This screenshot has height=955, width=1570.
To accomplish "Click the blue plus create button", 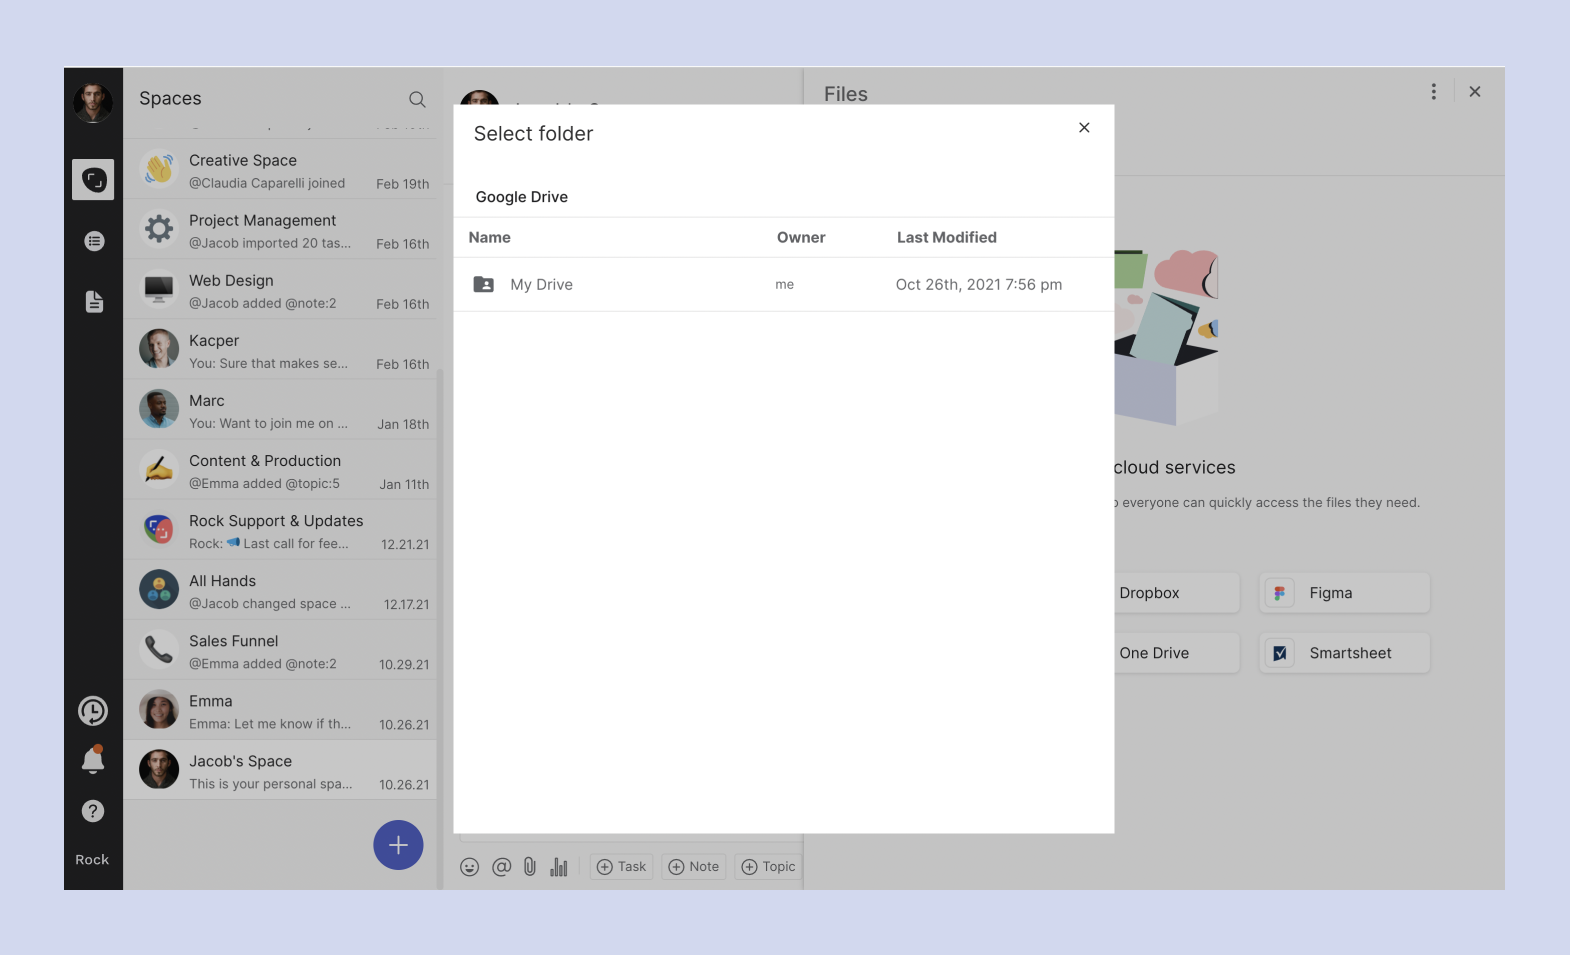I will point(398,845).
